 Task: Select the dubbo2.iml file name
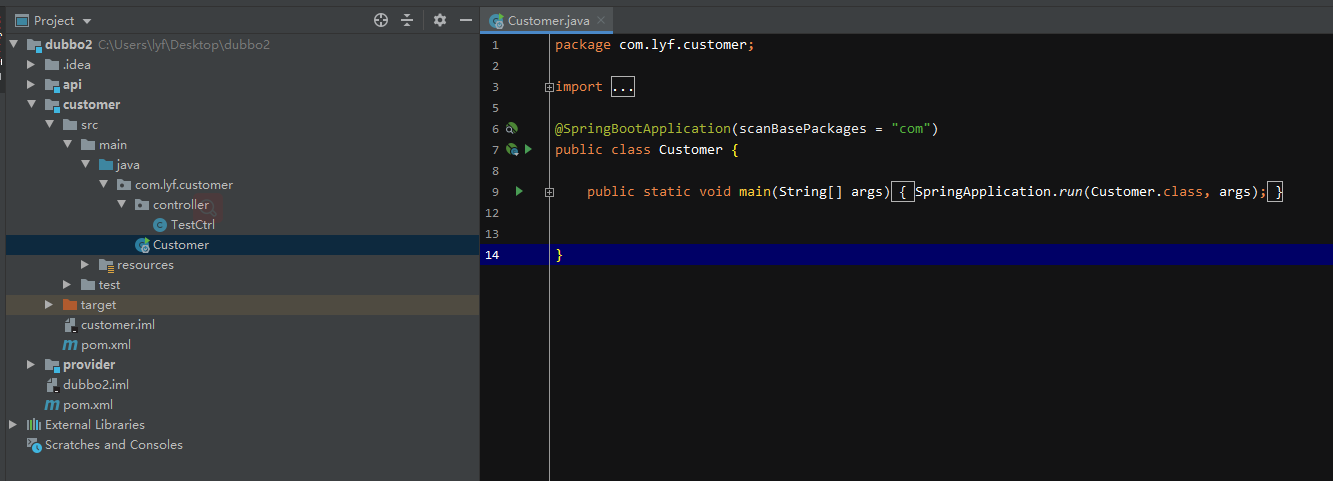[96, 385]
